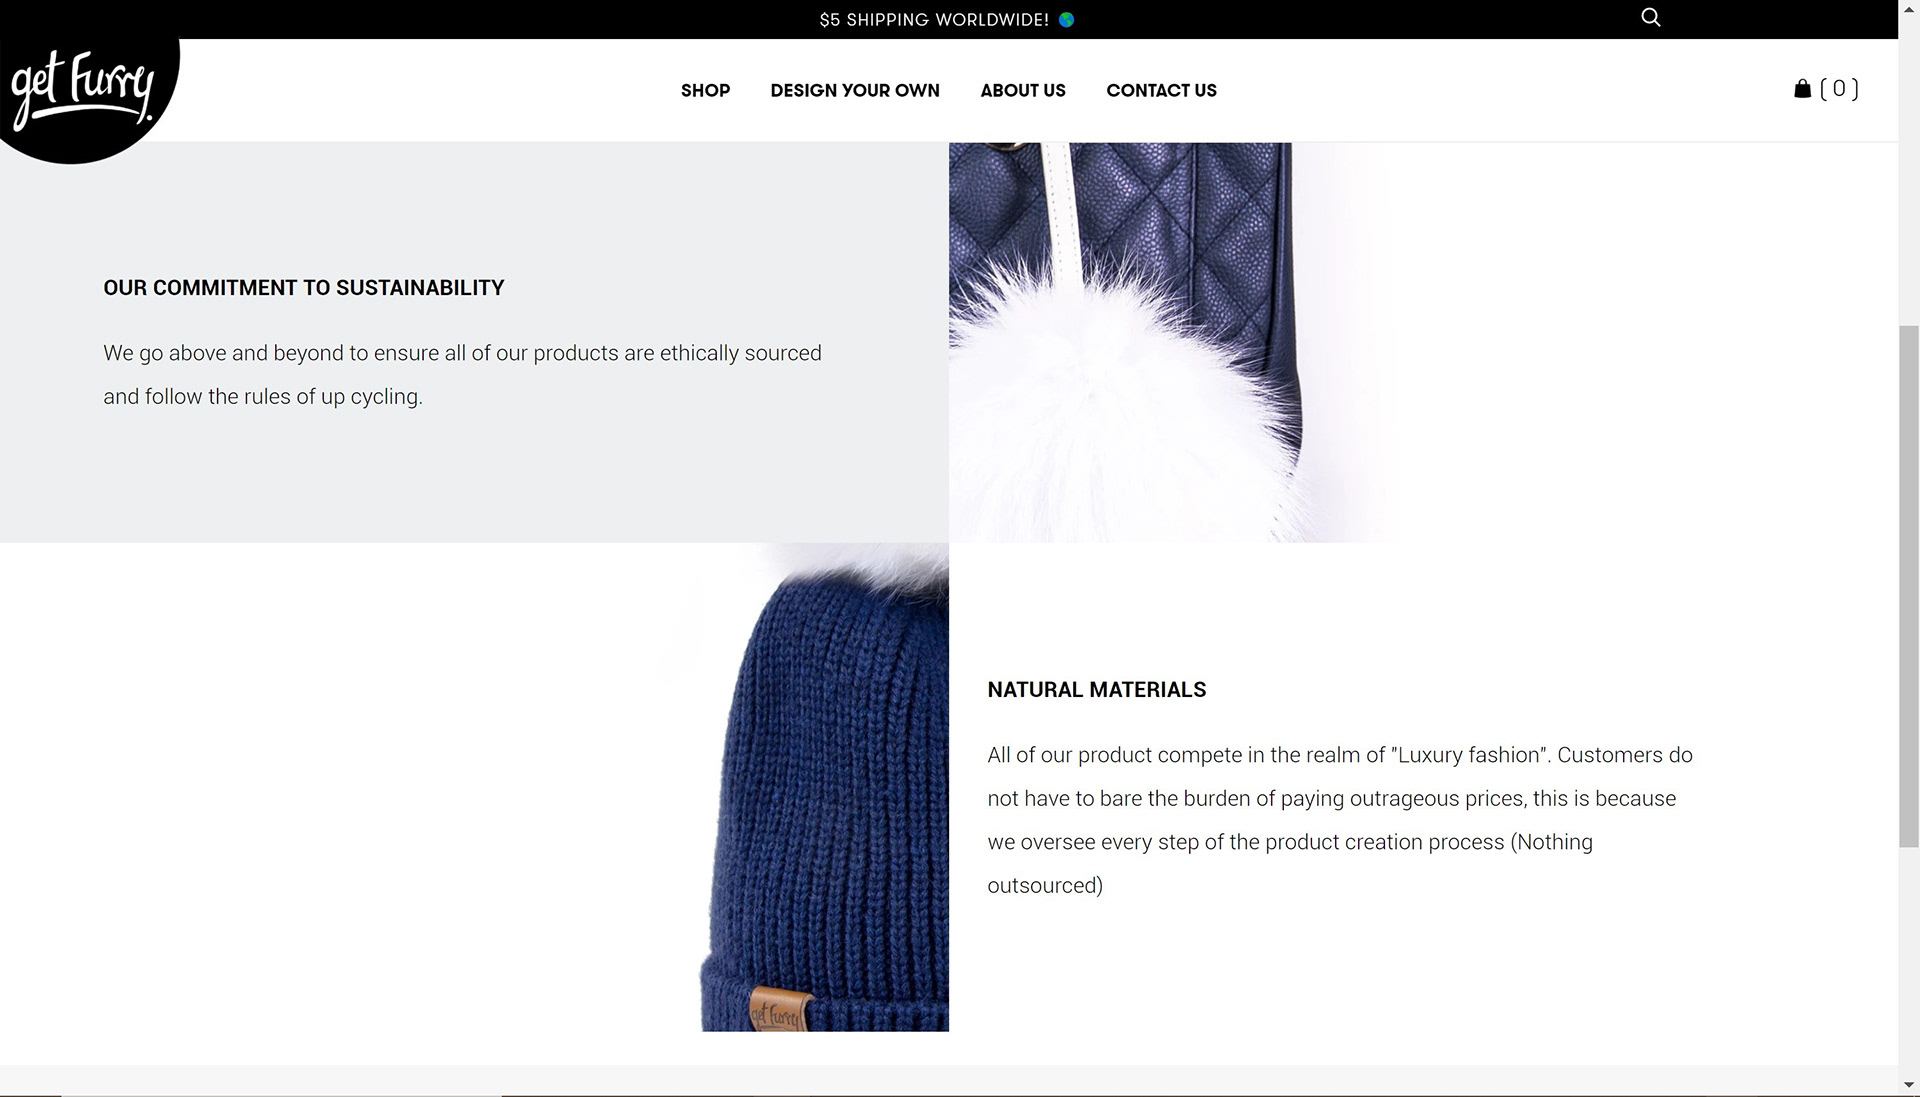1920x1097 pixels.
Task: Click the ethically sourced paragraph text
Action: [x=462, y=375]
